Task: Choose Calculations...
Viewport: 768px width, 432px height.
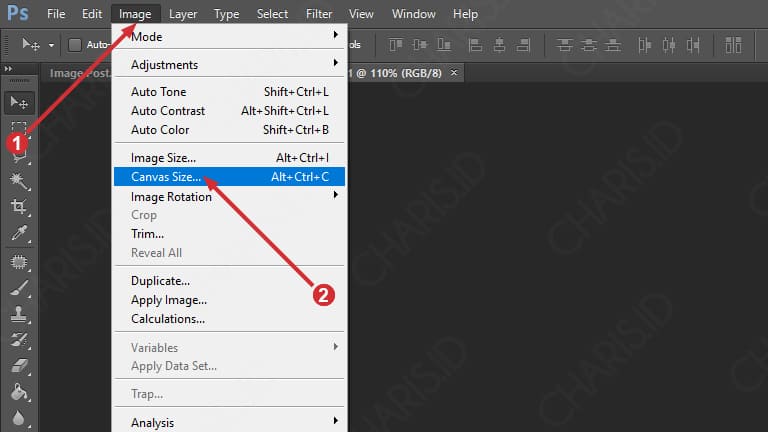Action: click(229, 319)
